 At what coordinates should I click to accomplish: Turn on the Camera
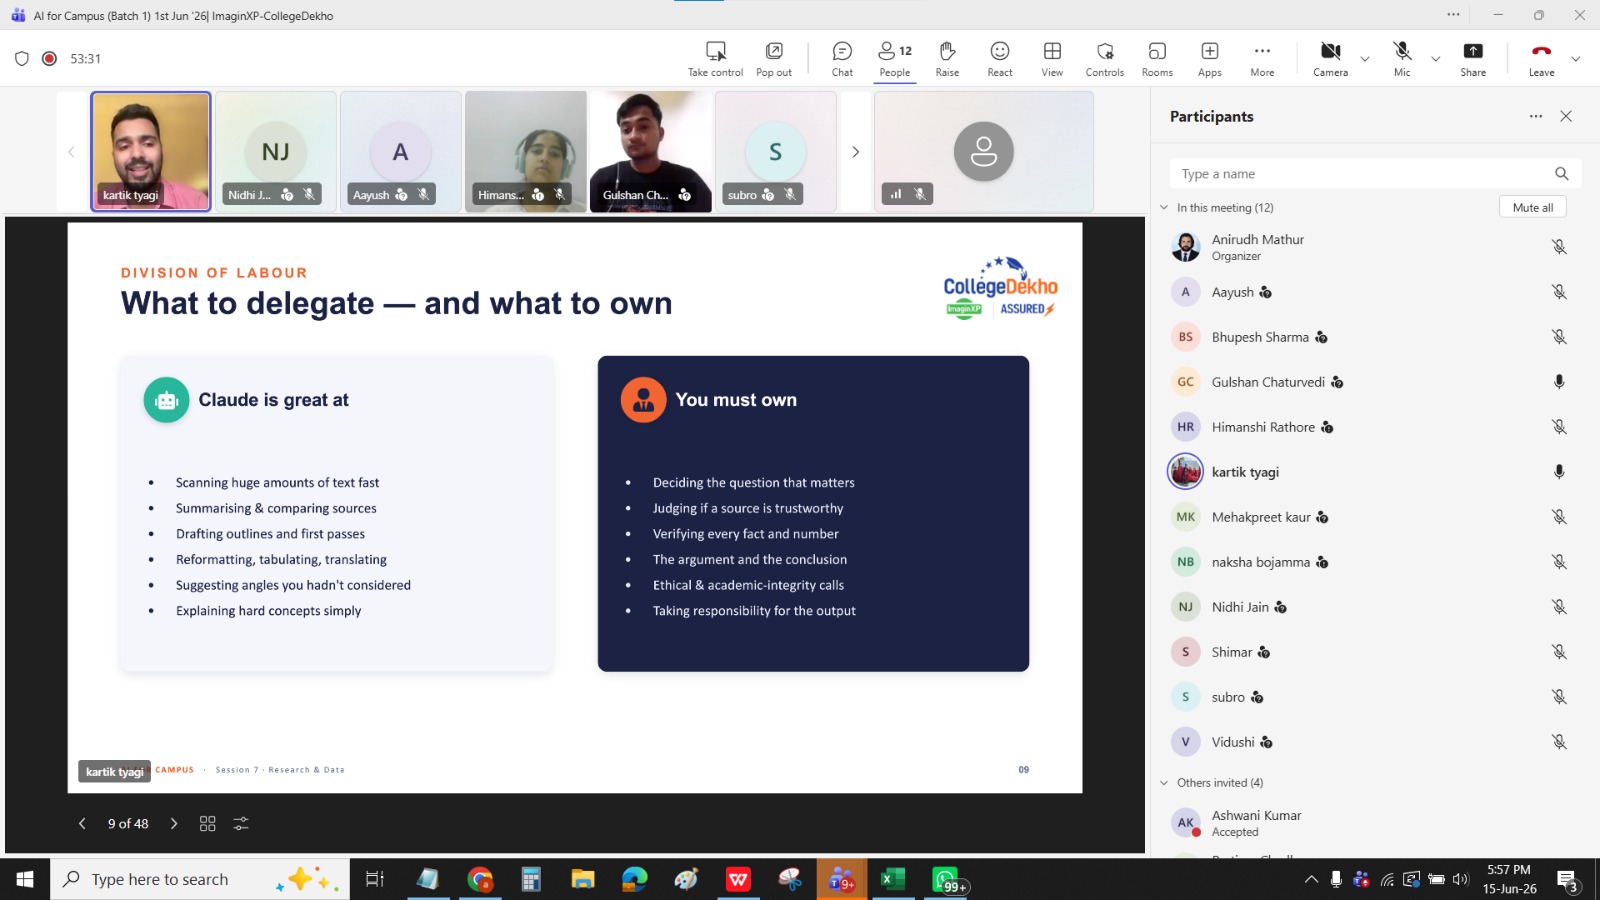click(x=1330, y=58)
